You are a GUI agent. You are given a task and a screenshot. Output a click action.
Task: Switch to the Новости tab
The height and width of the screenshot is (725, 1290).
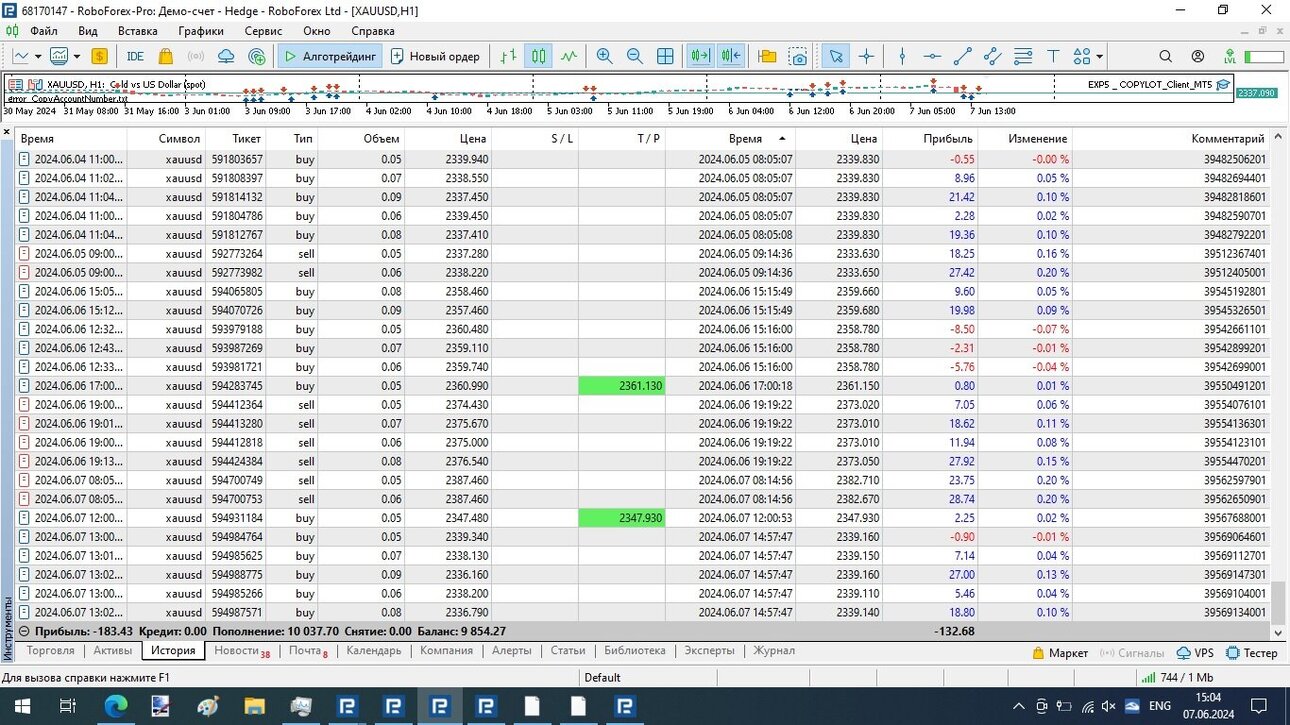[x=237, y=651]
